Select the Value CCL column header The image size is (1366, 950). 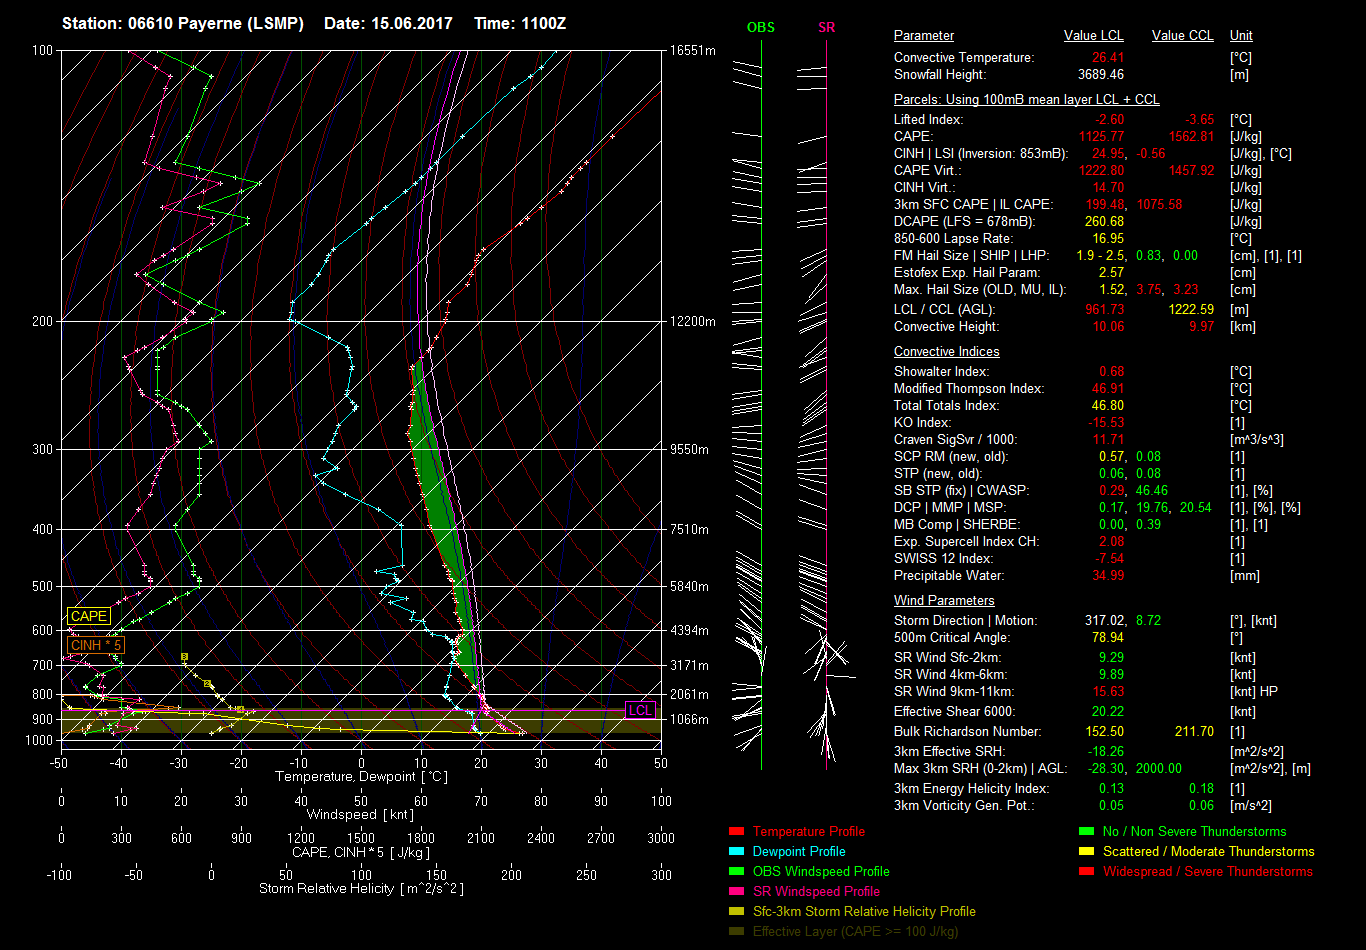[x=1182, y=36]
